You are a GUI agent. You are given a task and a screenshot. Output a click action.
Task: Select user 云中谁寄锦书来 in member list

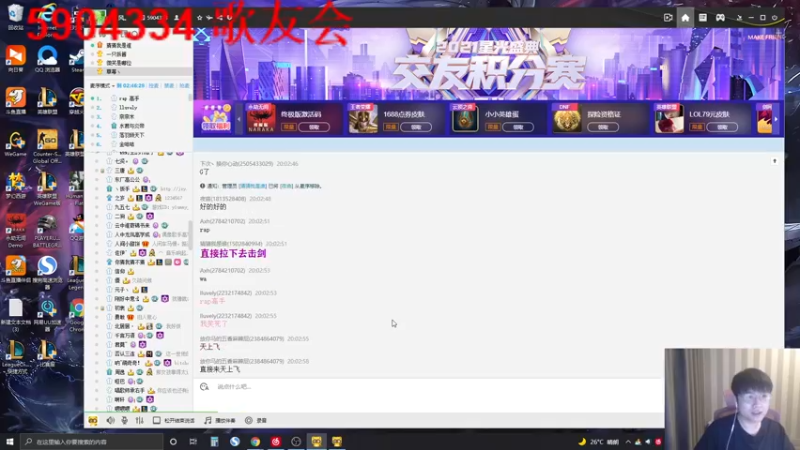tap(132, 226)
